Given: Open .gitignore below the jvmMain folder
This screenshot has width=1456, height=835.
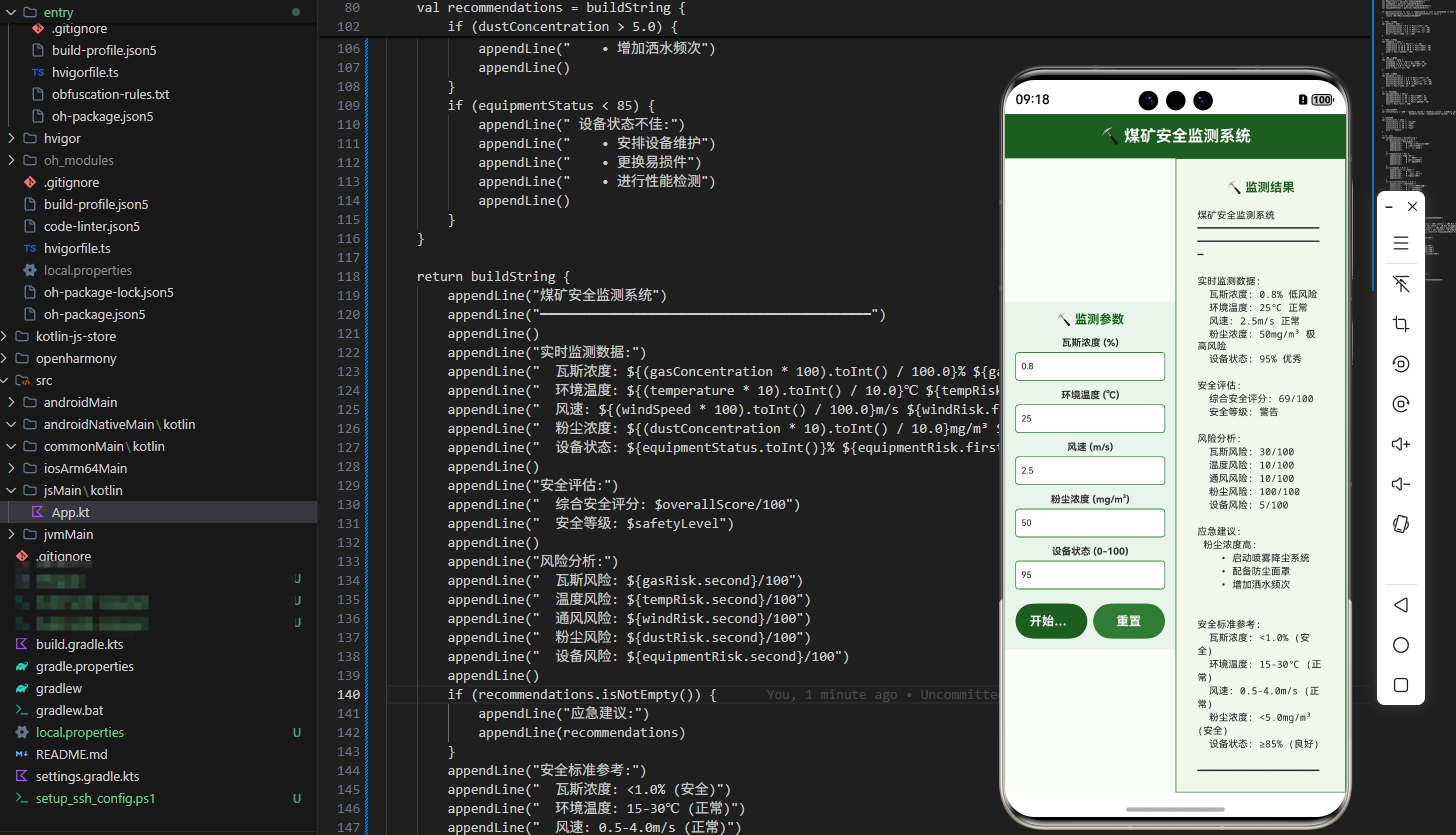Looking at the screenshot, I should pos(64,556).
